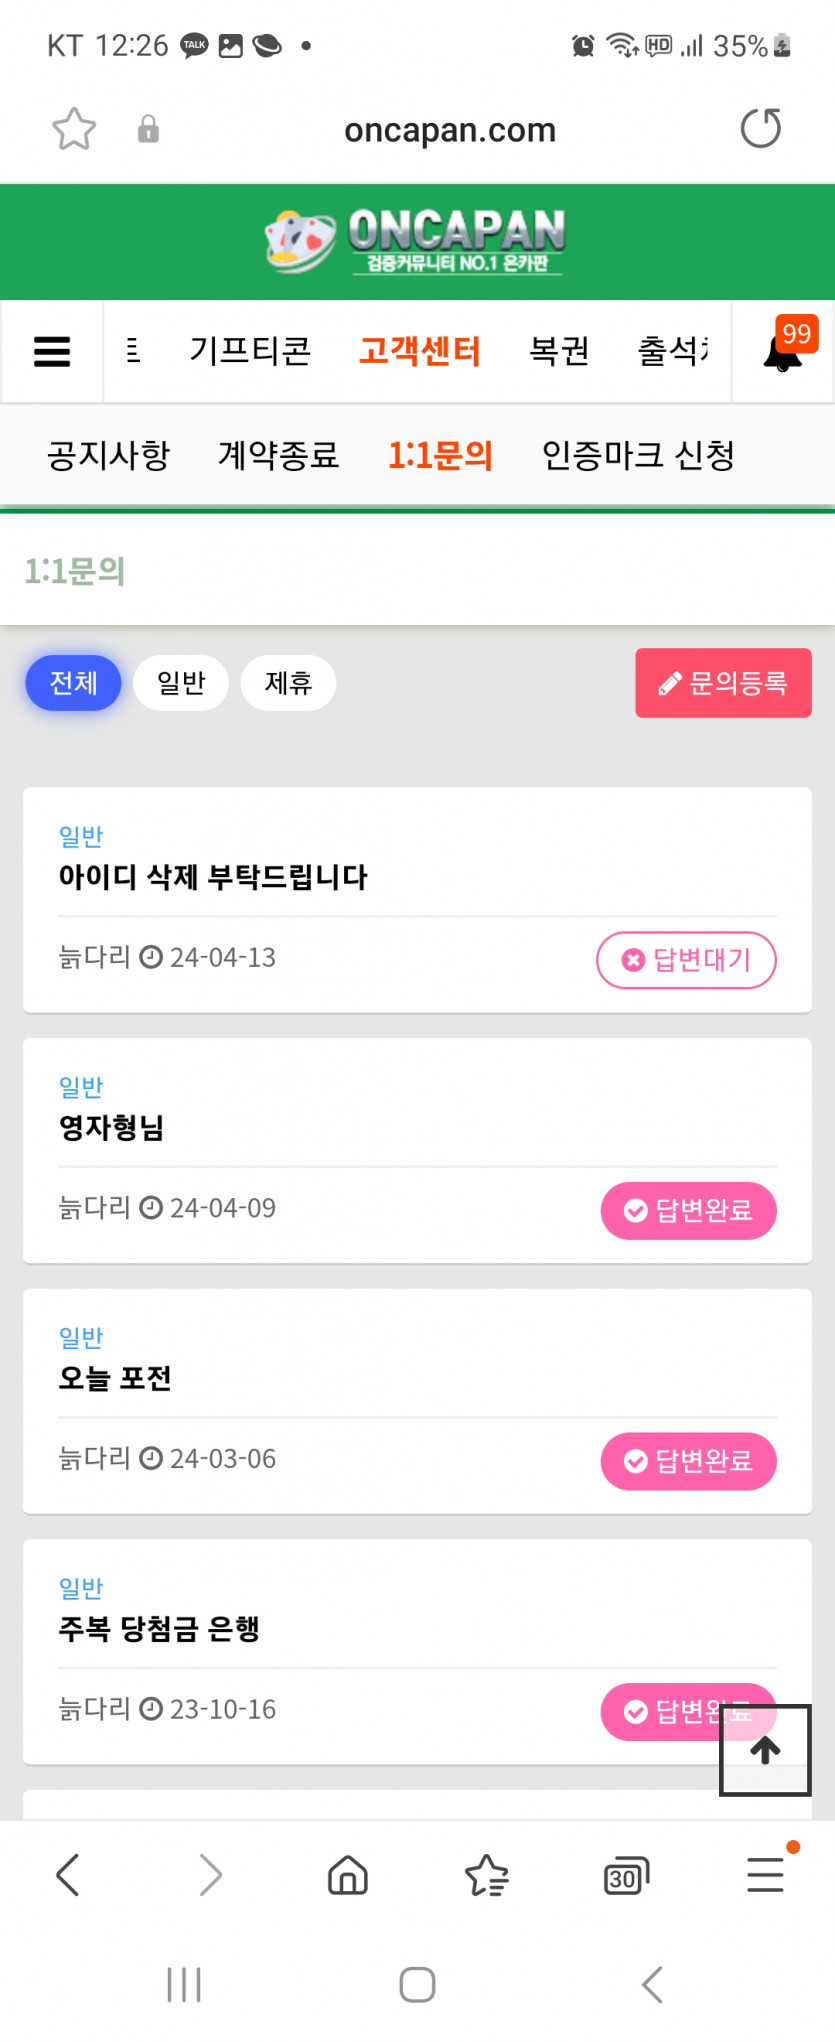The width and height of the screenshot is (835, 2042).
Task: Go to browser home page icon
Action: (x=348, y=1875)
